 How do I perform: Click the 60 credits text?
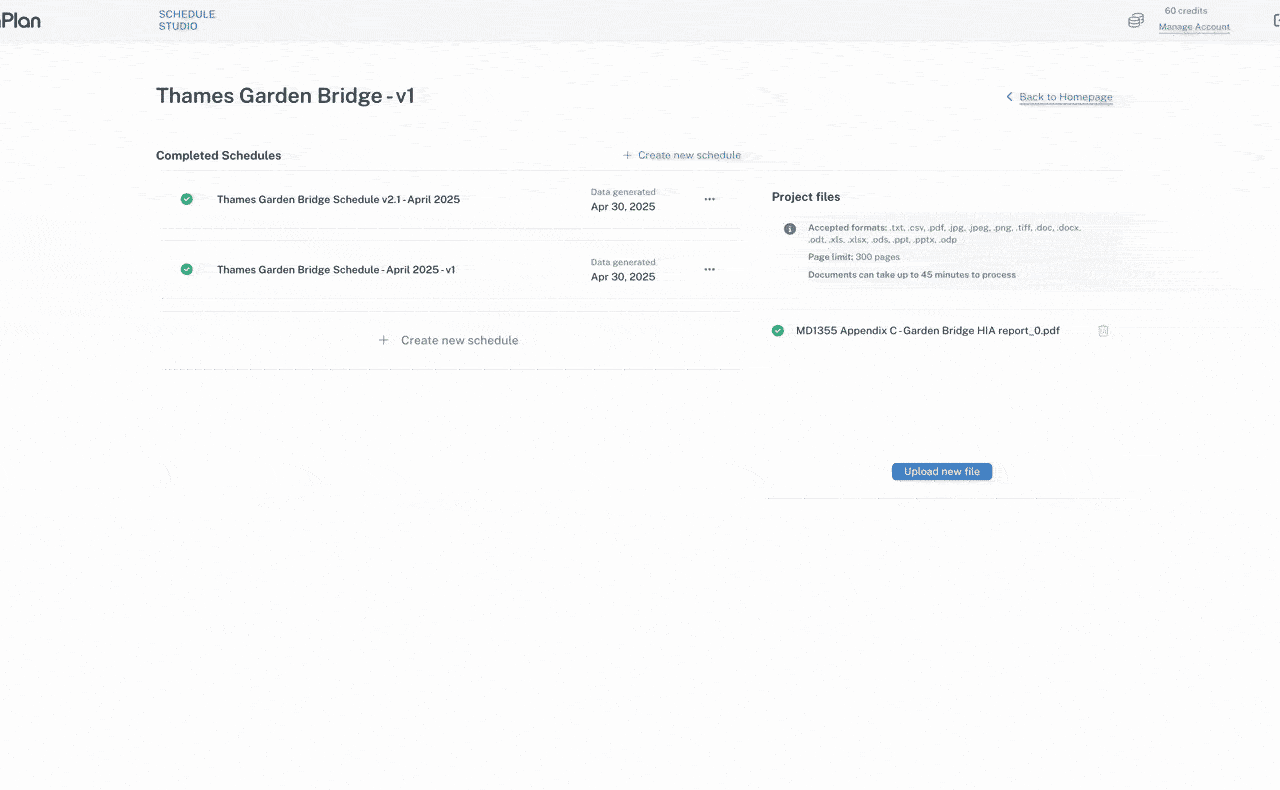tap(1185, 11)
